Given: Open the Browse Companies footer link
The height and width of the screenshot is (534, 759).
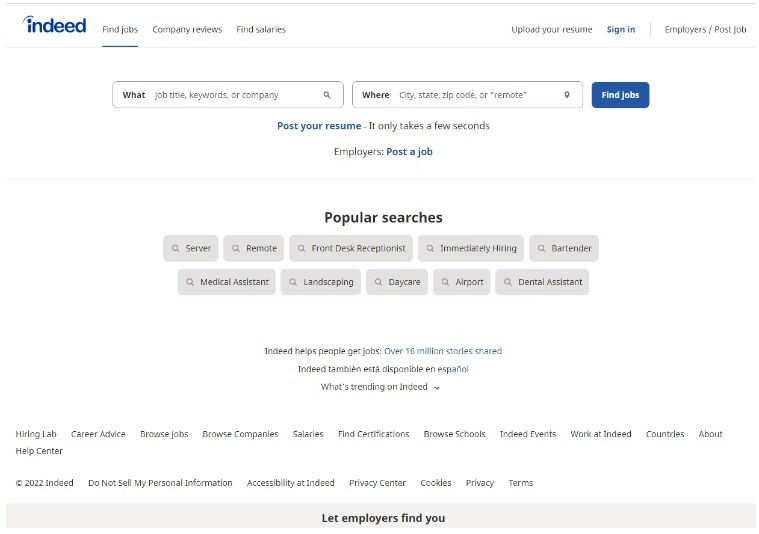Looking at the screenshot, I should pyautogui.click(x=240, y=434).
